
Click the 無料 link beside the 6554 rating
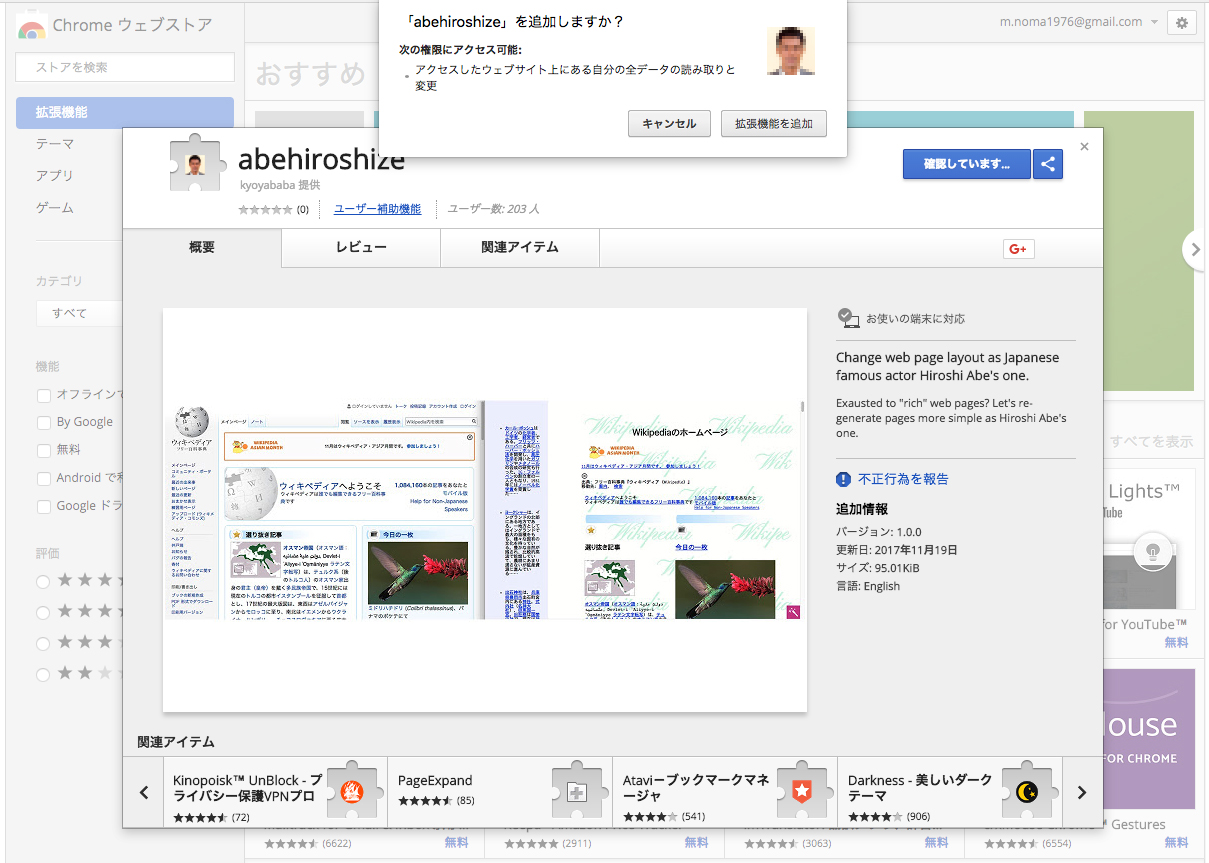[1176, 843]
